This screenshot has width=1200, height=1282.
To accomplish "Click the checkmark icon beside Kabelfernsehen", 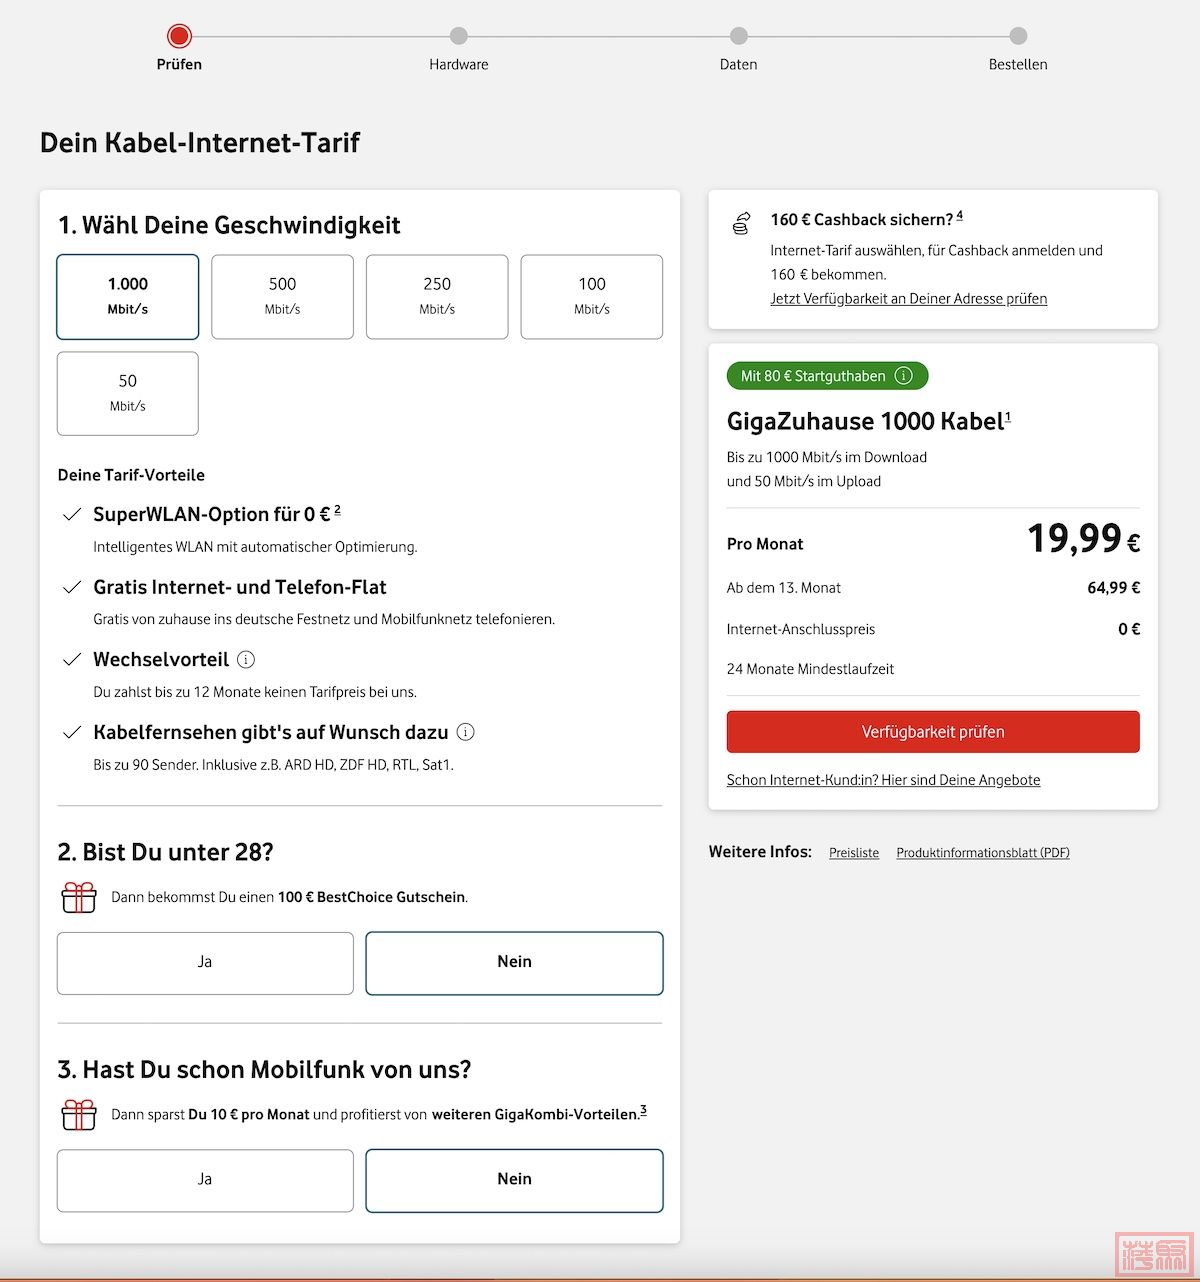I will (72, 733).
